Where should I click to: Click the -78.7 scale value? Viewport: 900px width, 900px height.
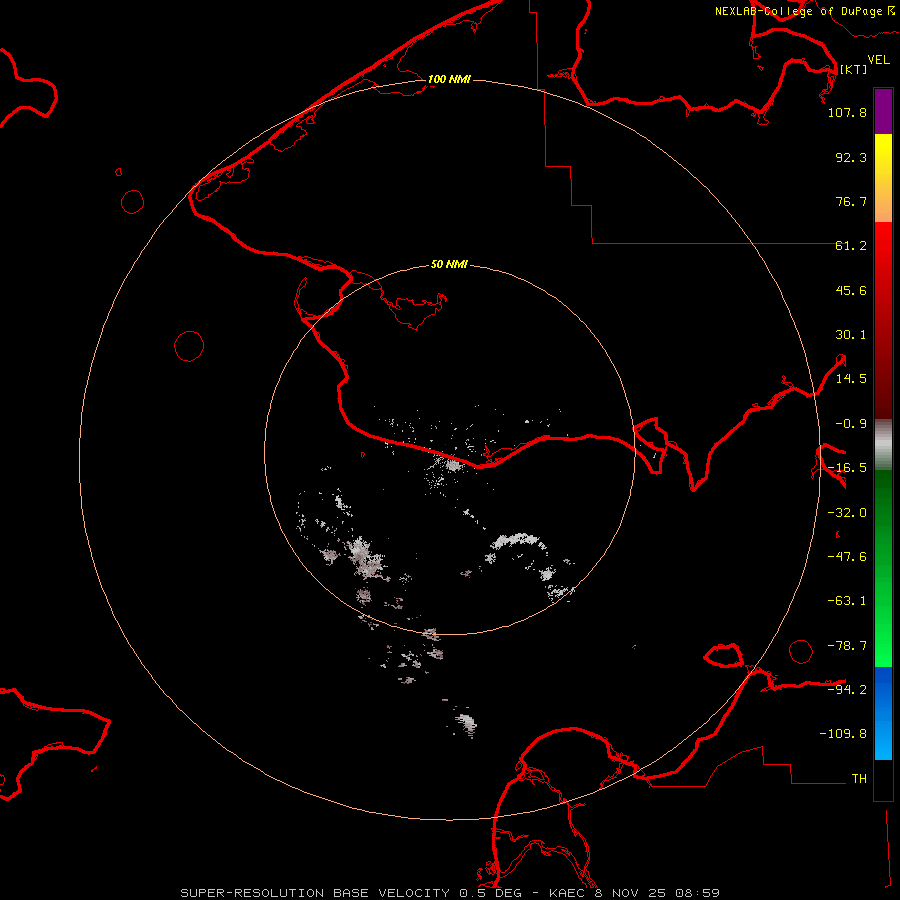[847, 646]
